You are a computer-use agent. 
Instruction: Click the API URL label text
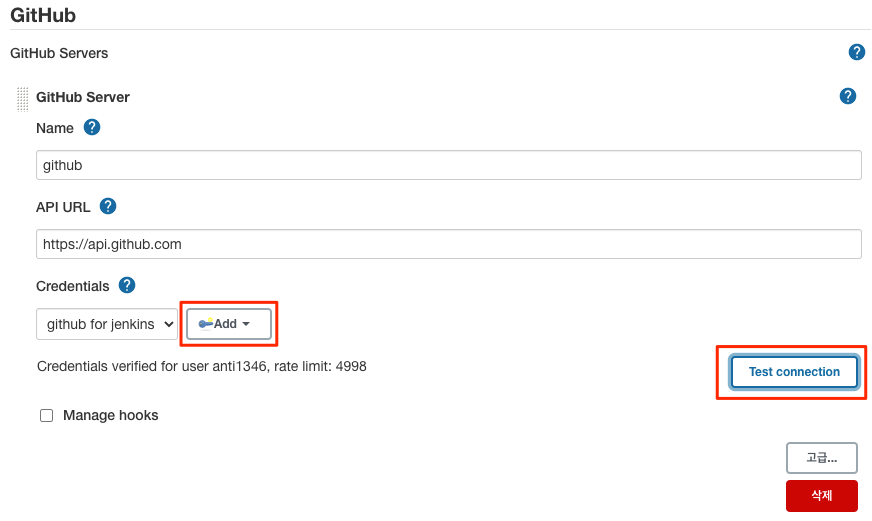tap(63, 207)
